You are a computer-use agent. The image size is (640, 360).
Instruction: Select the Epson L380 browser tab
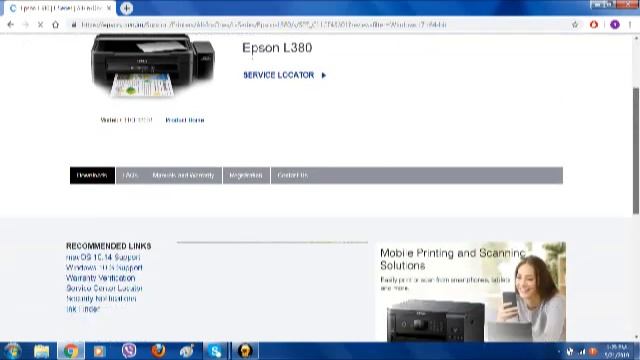coord(60,8)
